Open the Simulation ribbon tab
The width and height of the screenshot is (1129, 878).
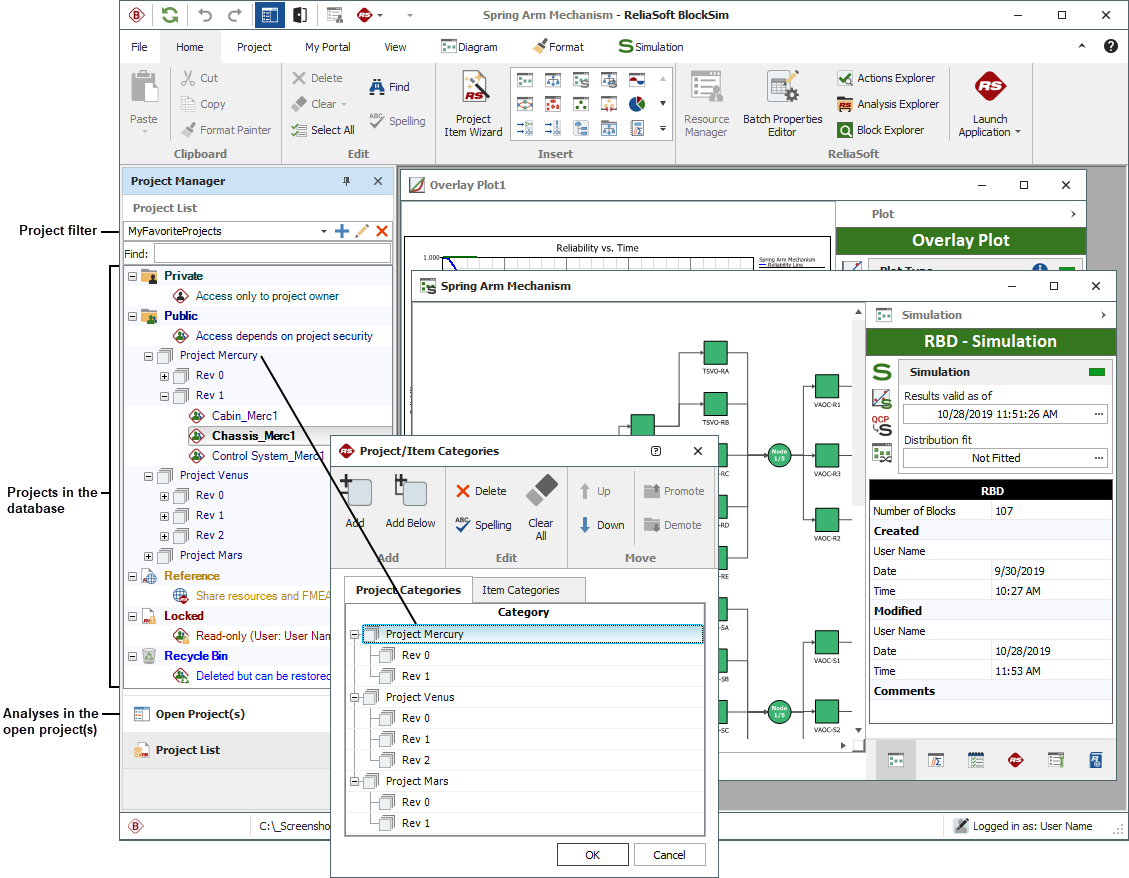pos(651,47)
